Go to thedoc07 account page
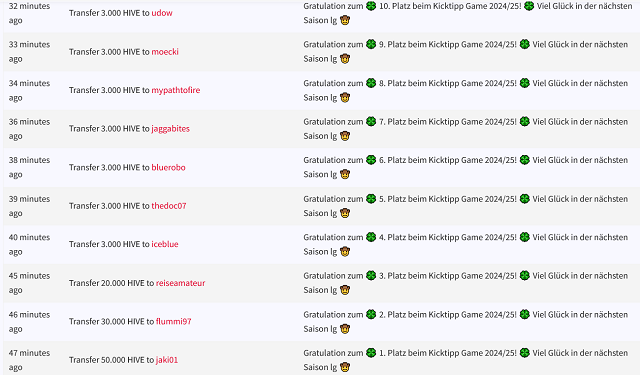 [x=169, y=206]
